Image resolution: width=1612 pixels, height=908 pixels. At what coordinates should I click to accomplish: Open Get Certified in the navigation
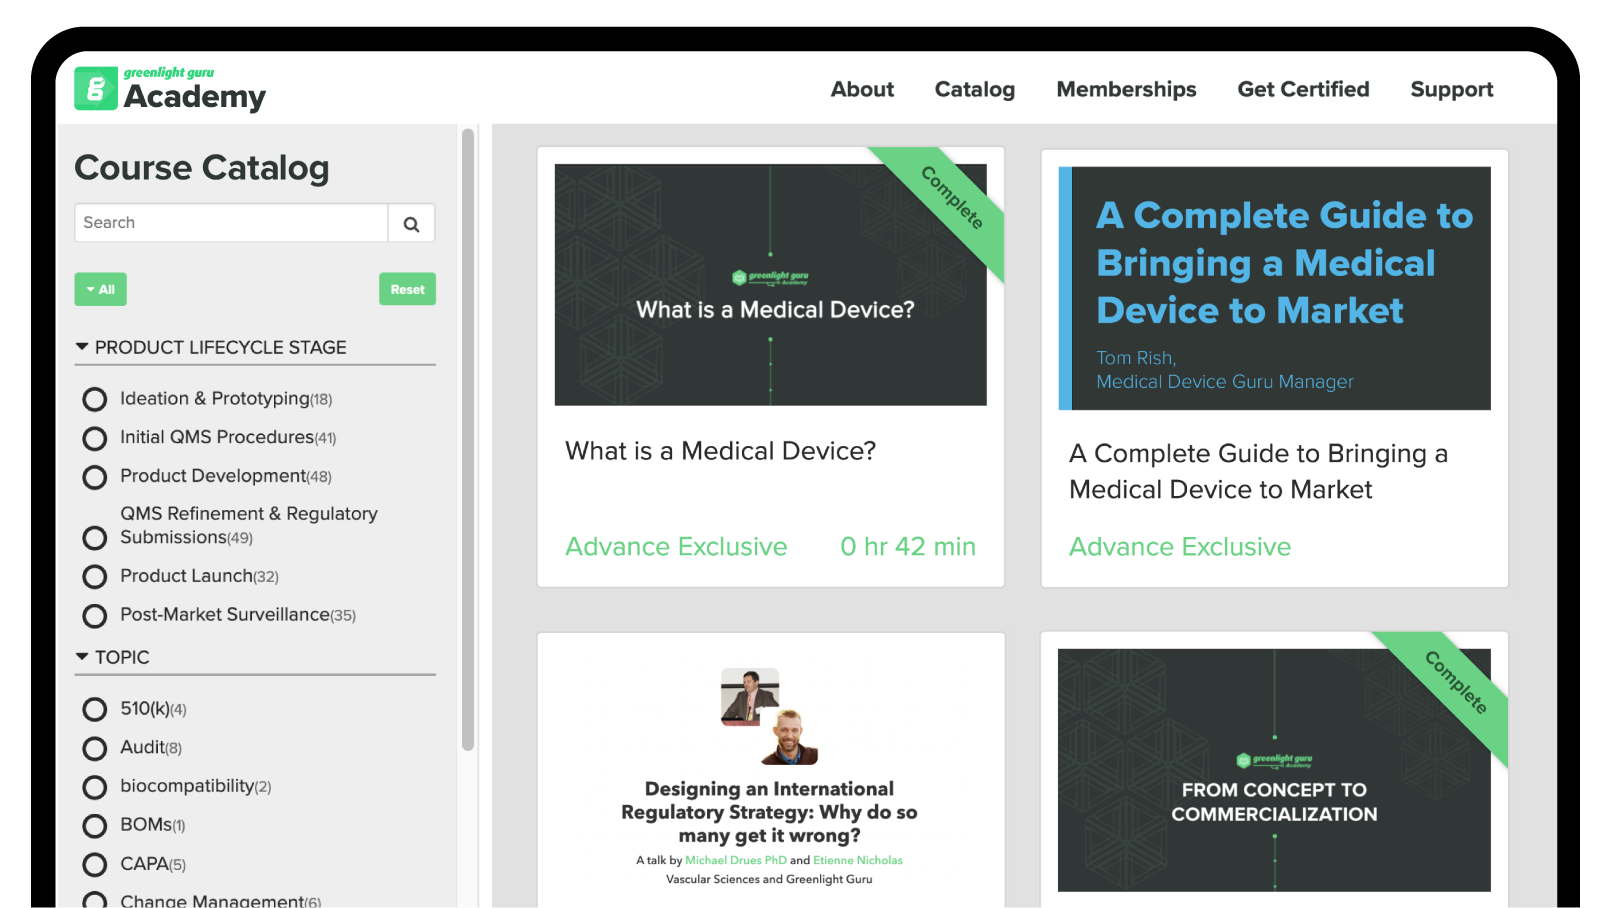[1303, 89]
